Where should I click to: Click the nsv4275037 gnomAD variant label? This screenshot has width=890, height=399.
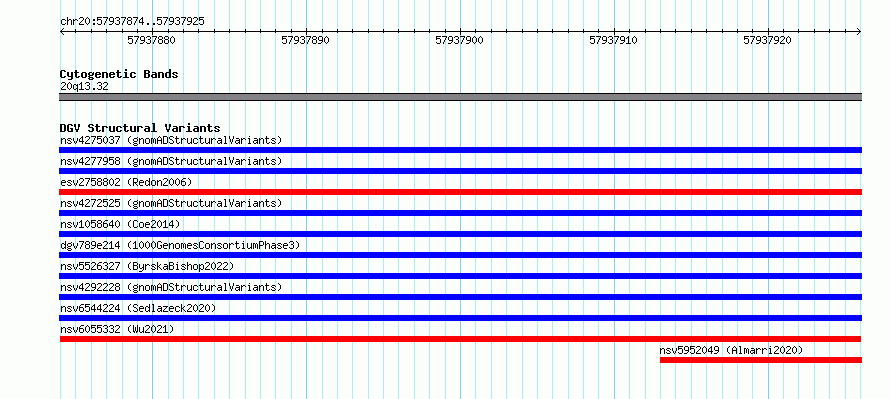(x=171, y=140)
